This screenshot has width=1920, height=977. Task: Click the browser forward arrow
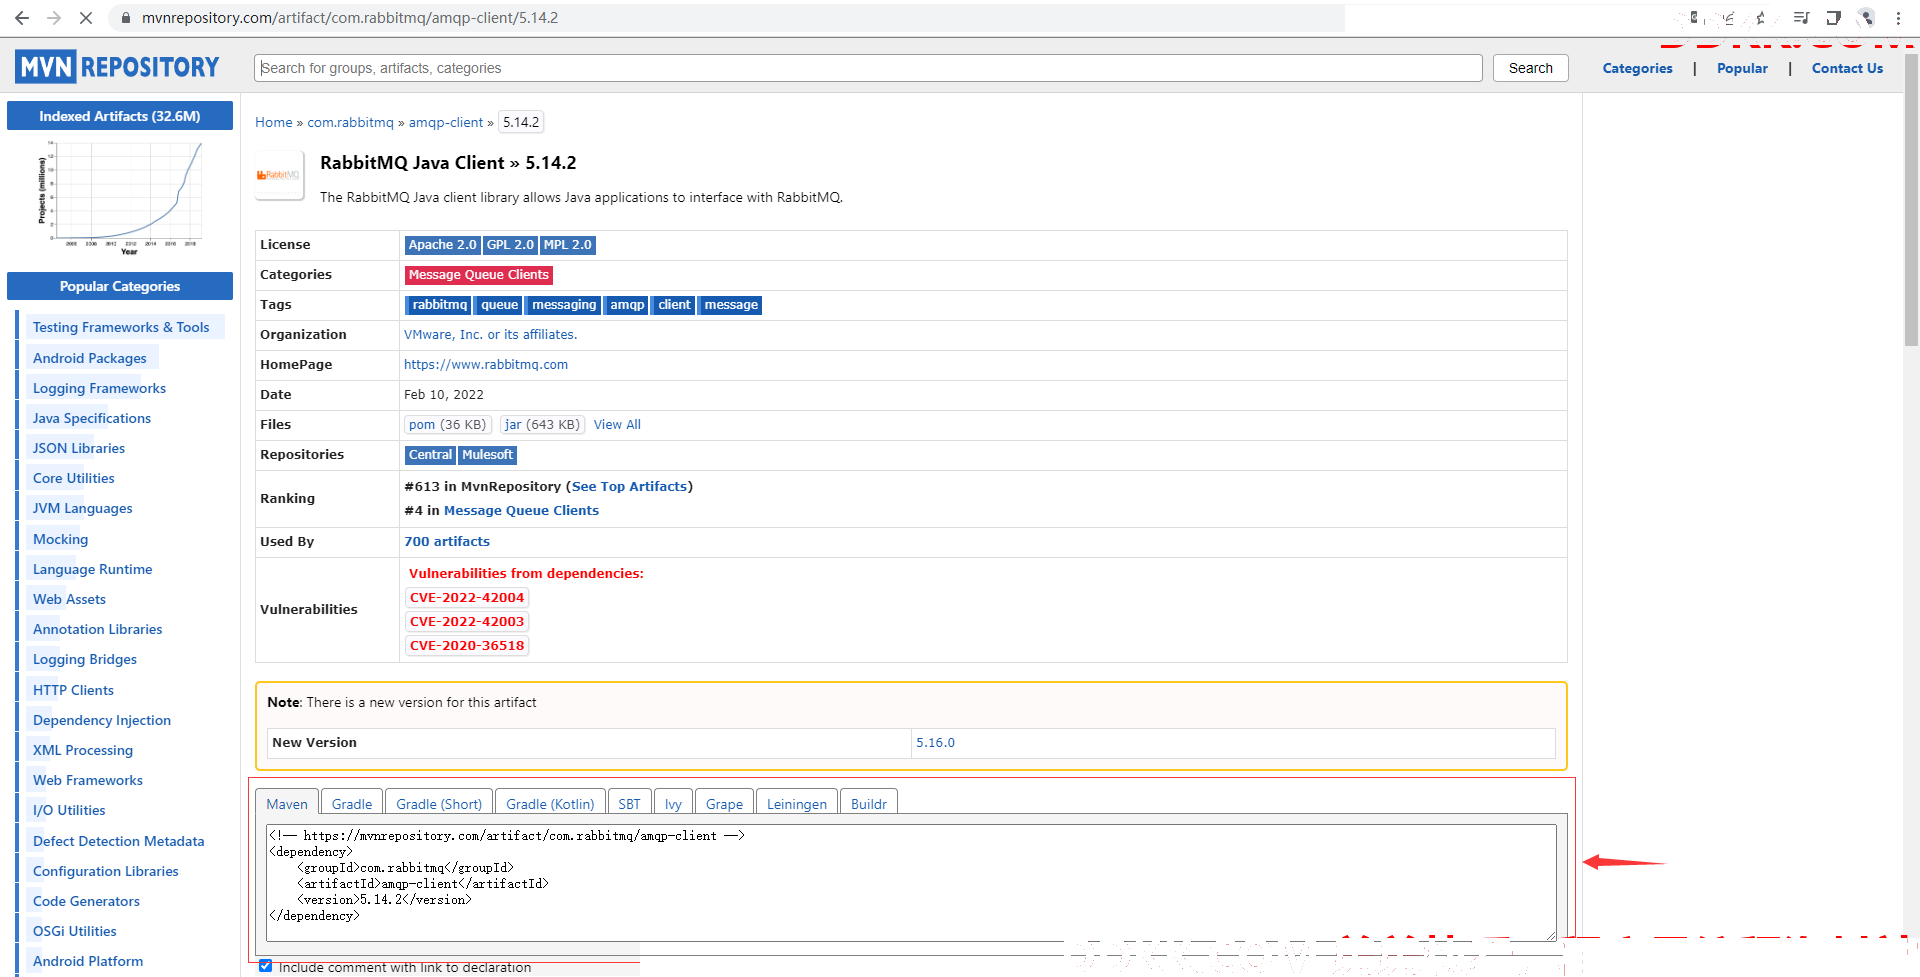tap(54, 18)
